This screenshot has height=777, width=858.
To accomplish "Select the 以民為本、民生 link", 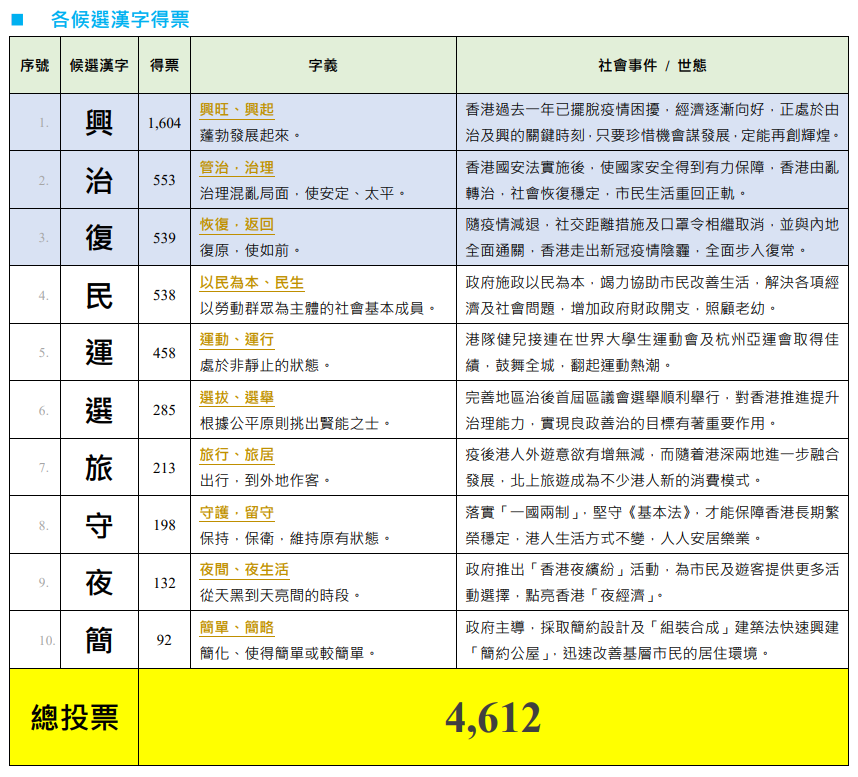I will [251, 283].
